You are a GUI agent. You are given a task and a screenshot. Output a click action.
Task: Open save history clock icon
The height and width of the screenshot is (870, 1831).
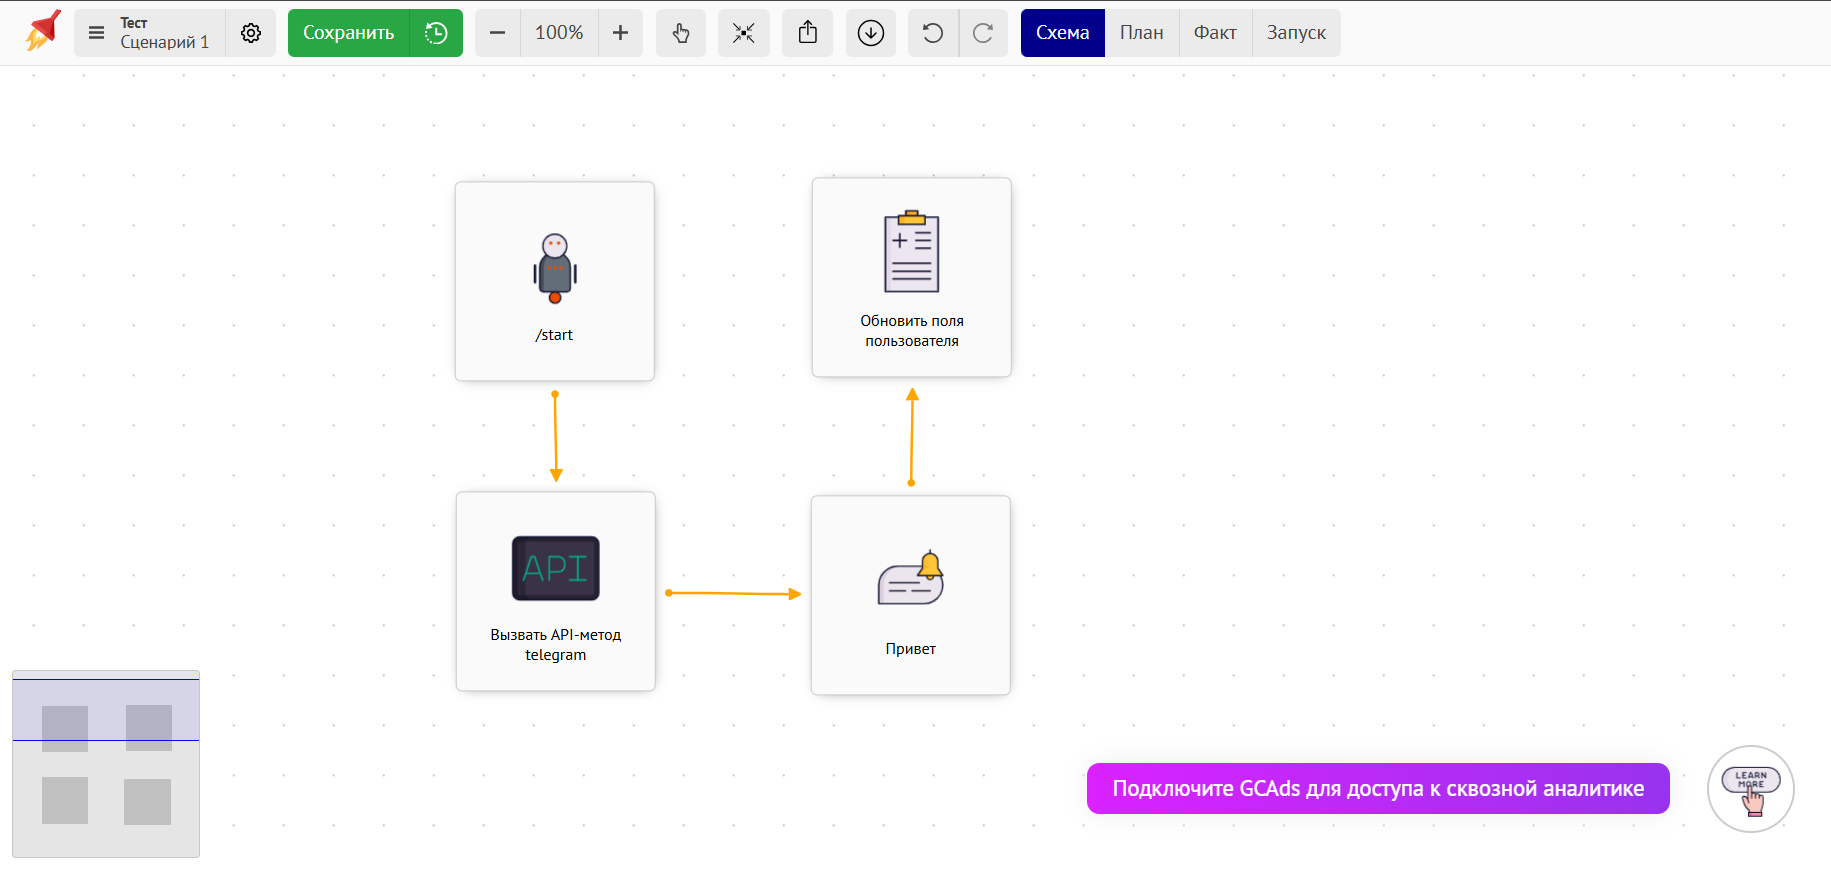coord(436,33)
